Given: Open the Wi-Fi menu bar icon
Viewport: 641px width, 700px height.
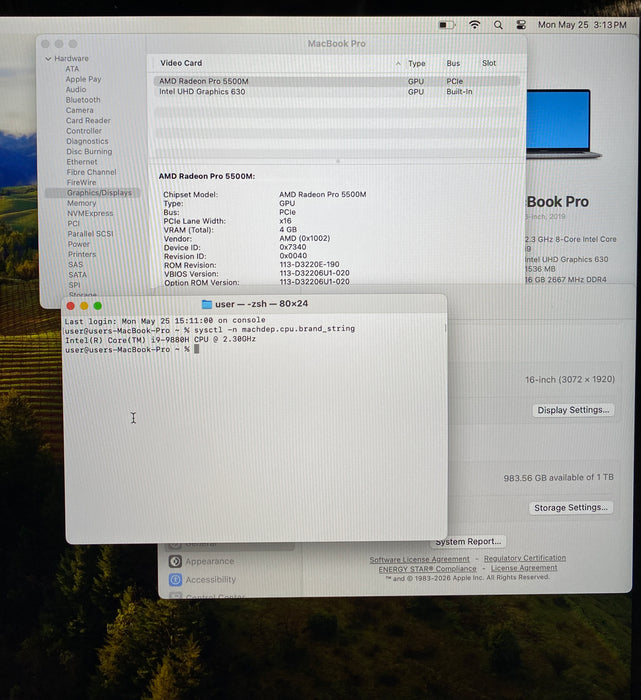Looking at the screenshot, I should point(475,25).
